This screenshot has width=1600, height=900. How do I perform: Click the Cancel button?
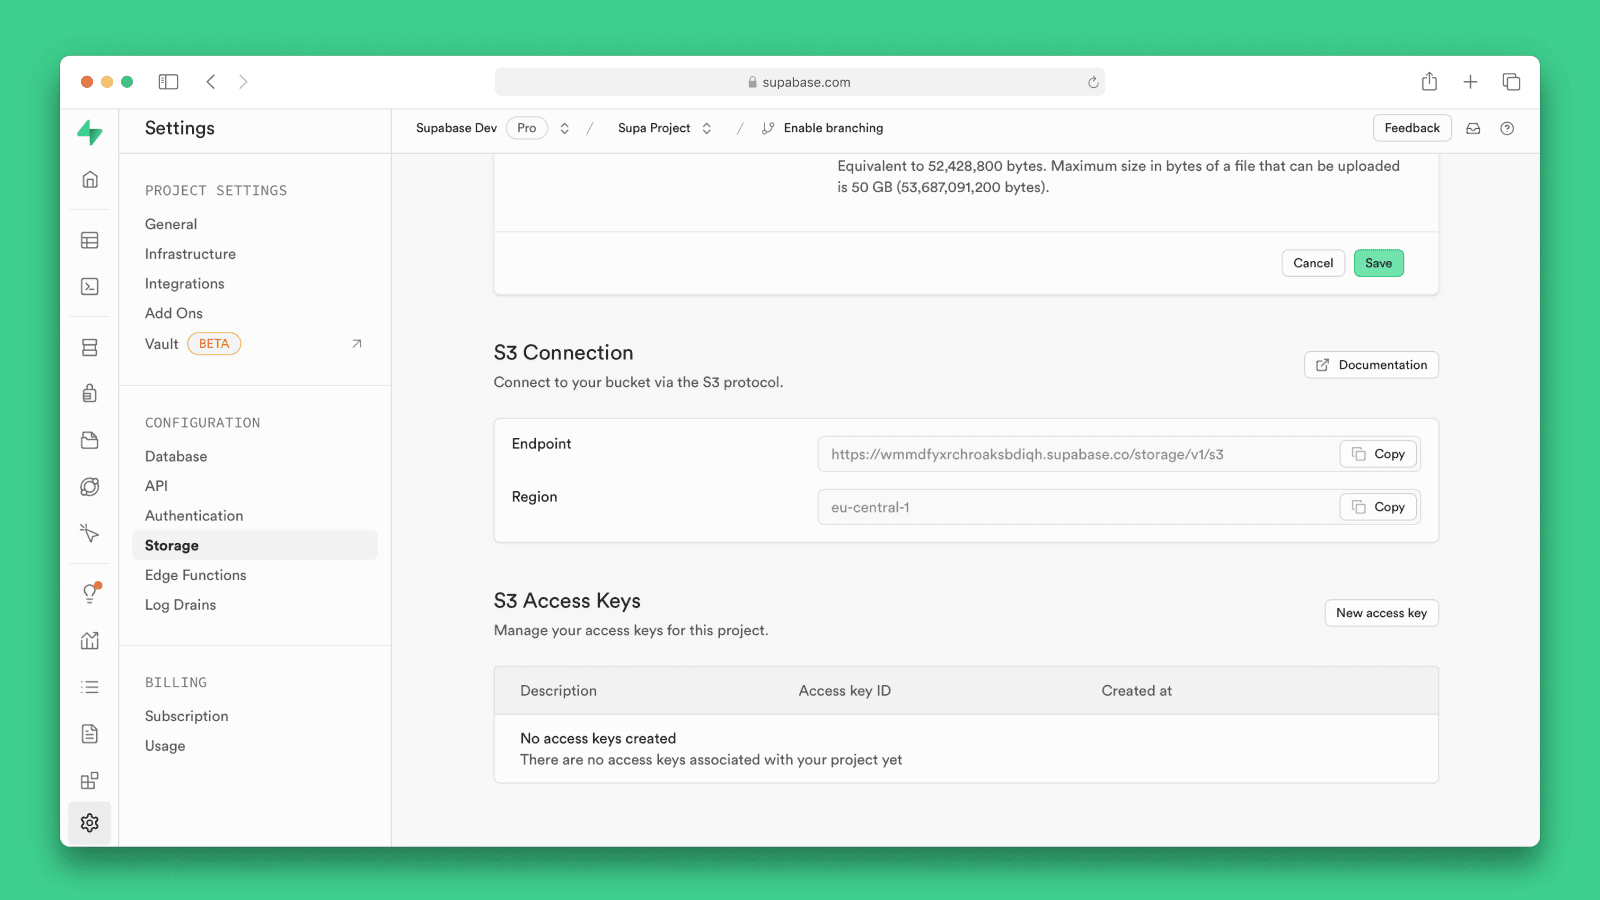pyautogui.click(x=1313, y=263)
